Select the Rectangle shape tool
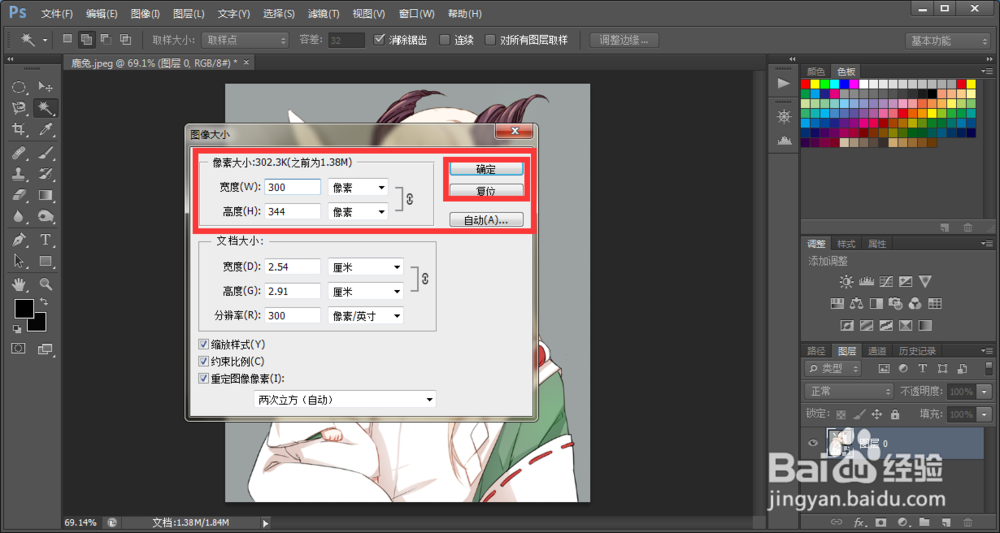The image size is (1000, 533). [45, 261]
